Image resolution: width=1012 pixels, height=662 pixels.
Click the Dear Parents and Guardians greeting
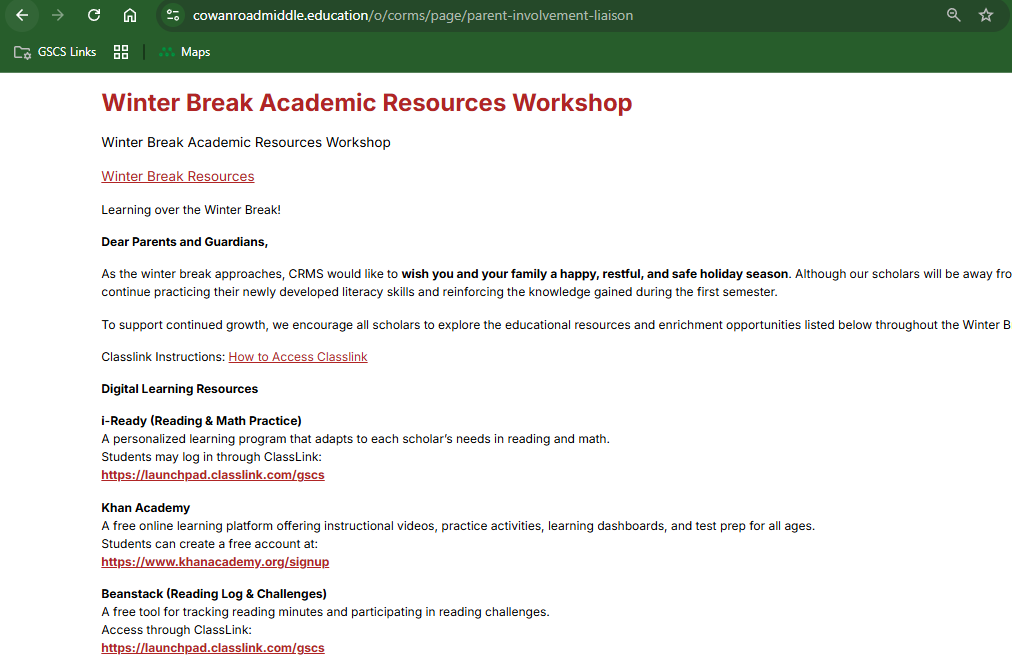tap(185, 242)
